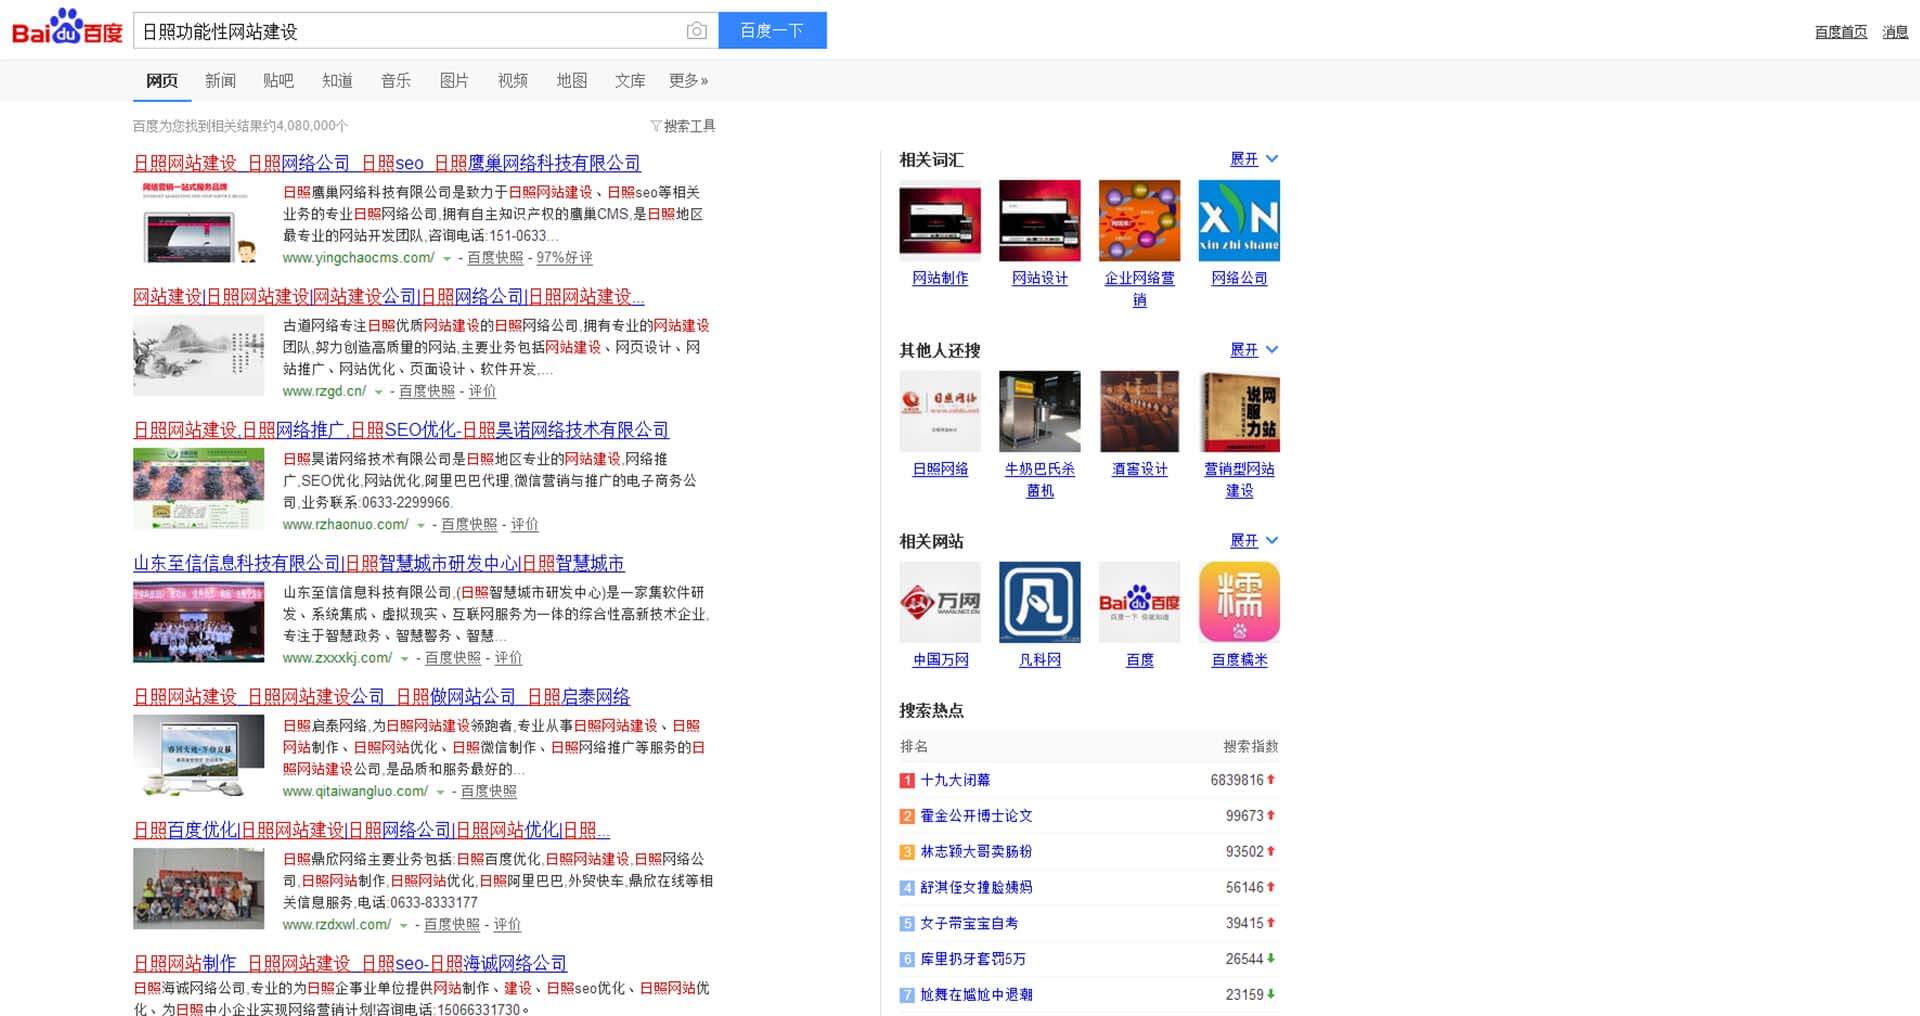Expand the 其他人还搜 section with 展开
Image resolution: width=1920 pixels, height=1016 pixels.
[1254, 350]
